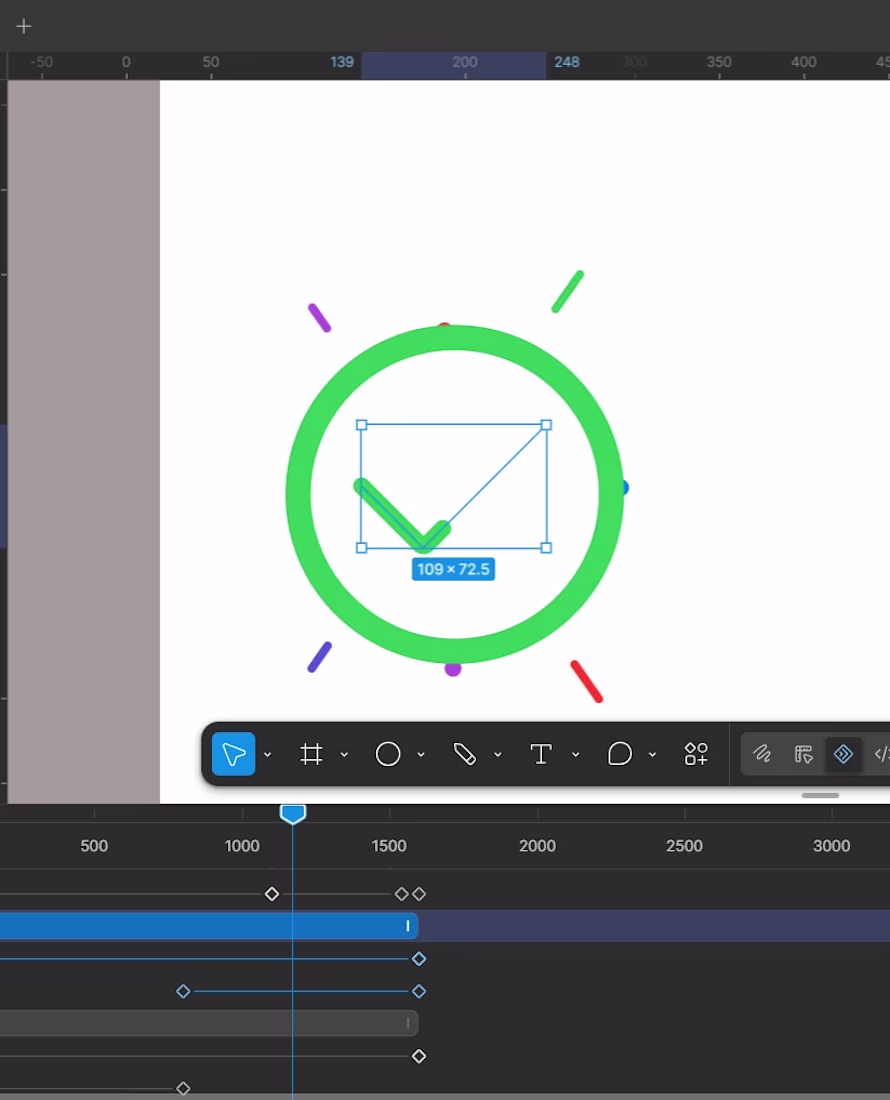Open Text tool dropdown chevron
890x1100 pixels.
coord(576,755)
